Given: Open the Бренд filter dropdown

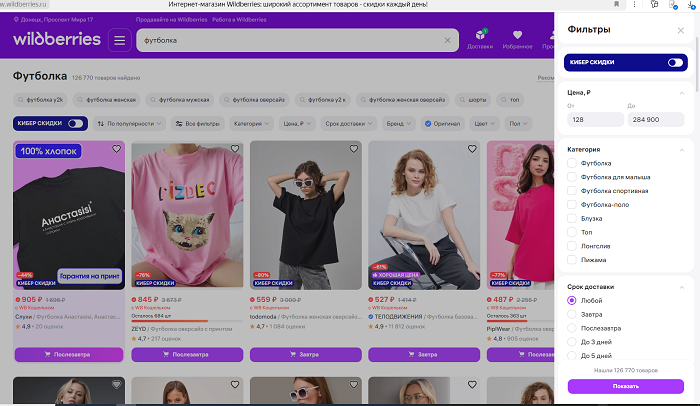Looking at the screenshot, I should pyautogui.click(x=399, y=124).
